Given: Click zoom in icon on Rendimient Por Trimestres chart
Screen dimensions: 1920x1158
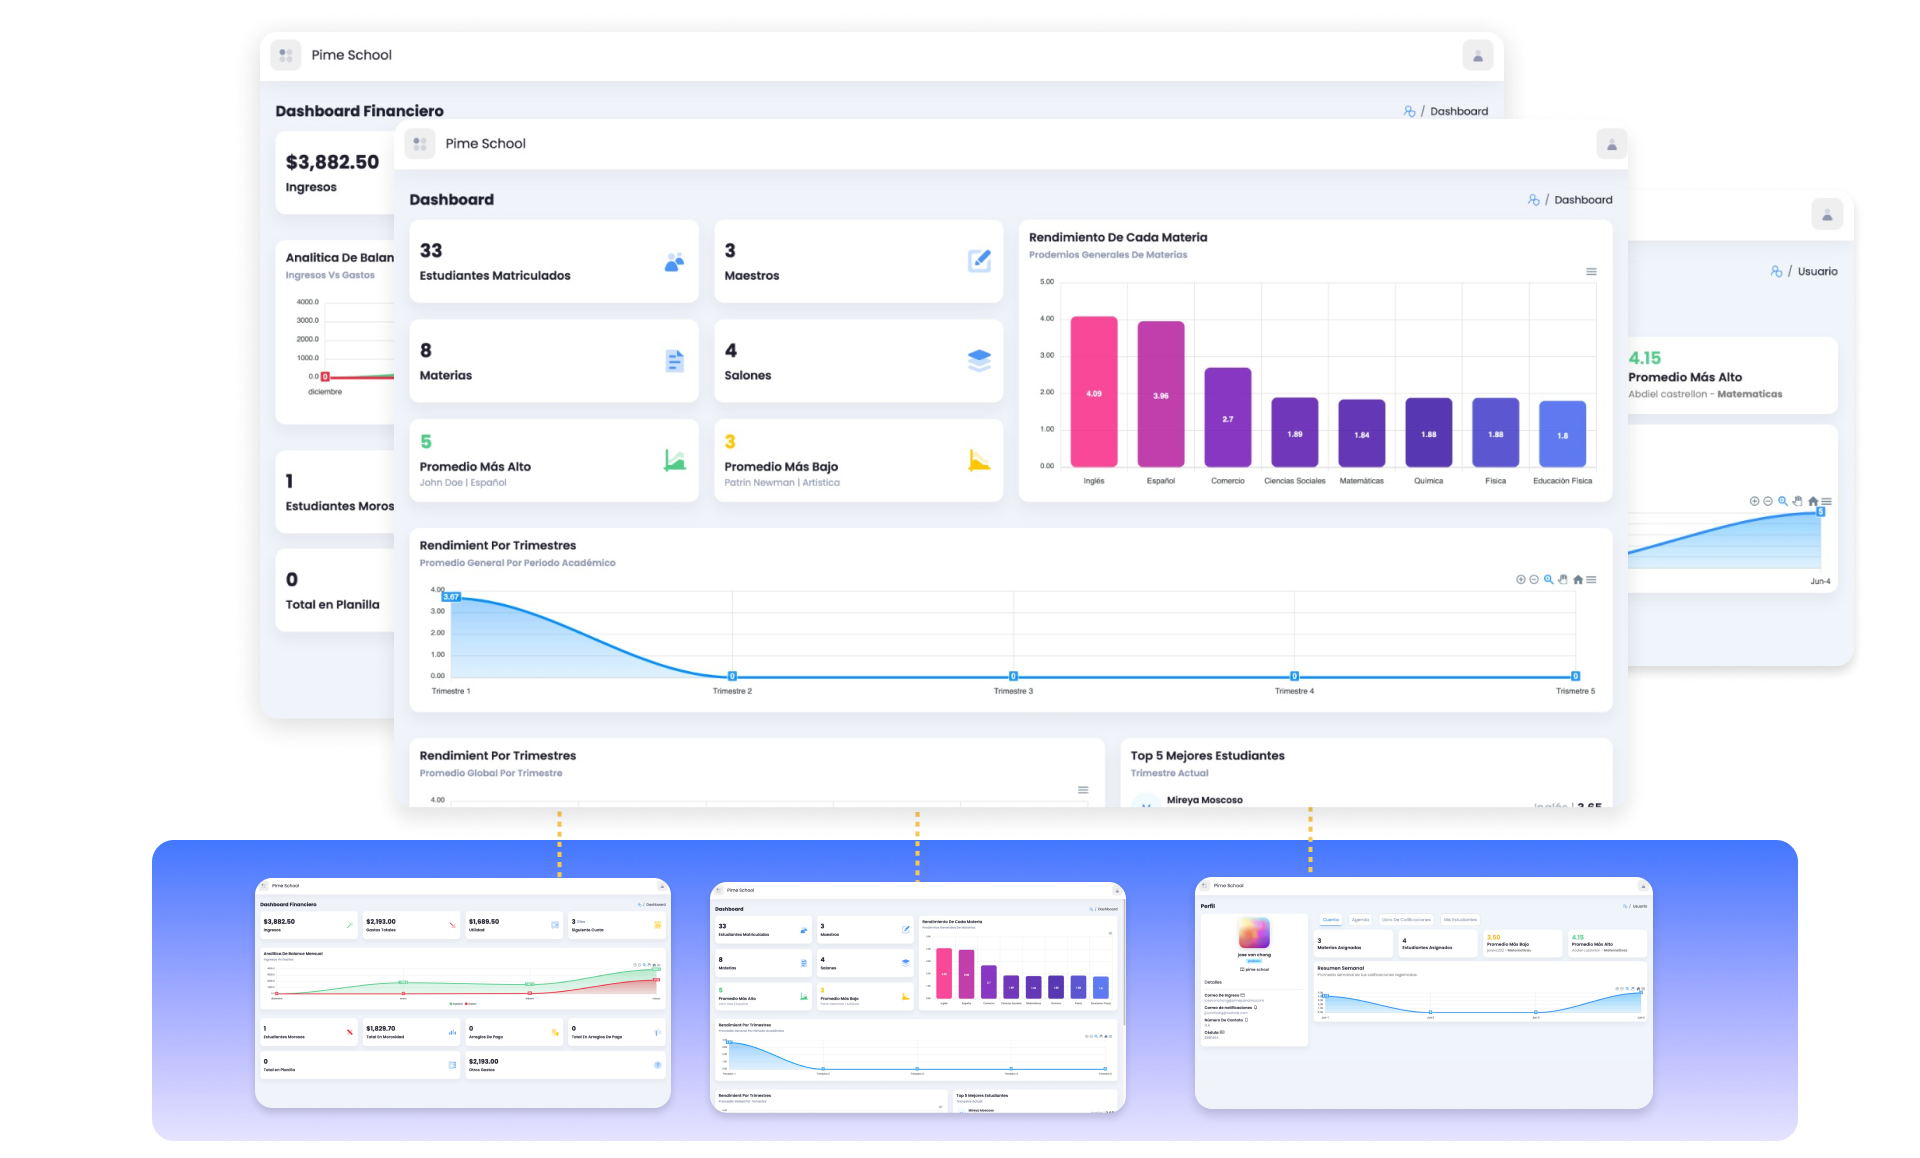Looking at the screenshot, I should [1521, 580].
